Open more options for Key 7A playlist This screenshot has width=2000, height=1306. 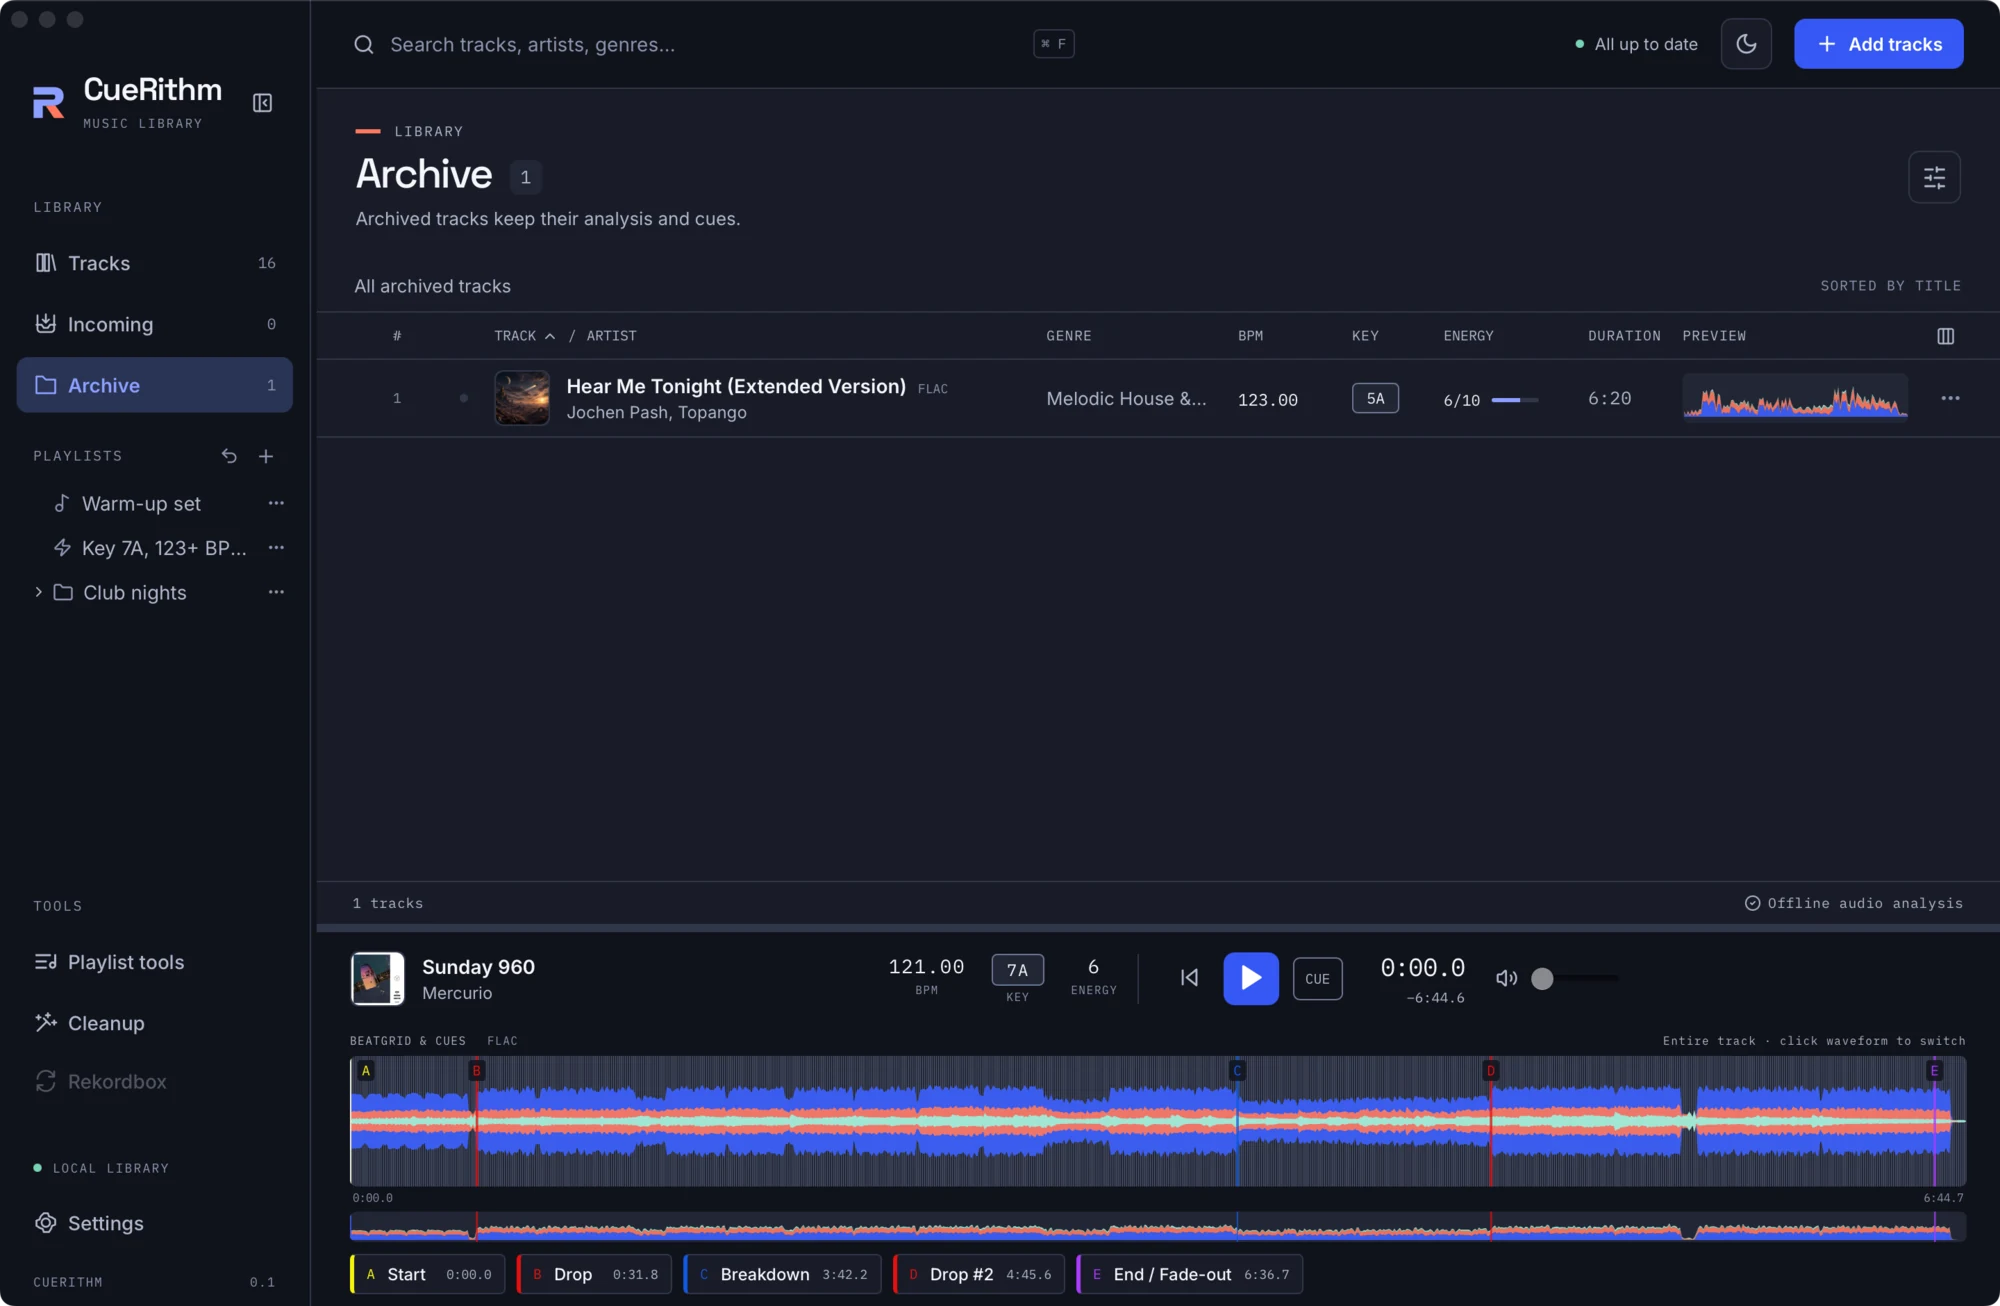tap(276, 547)
